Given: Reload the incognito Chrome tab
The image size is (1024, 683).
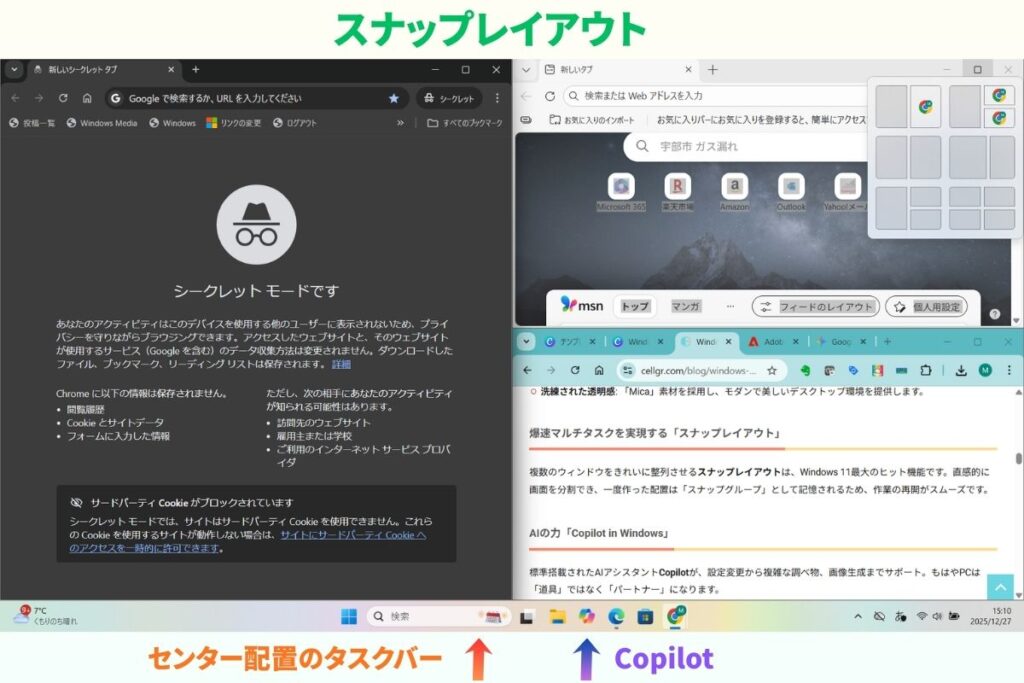Looking at the screenshot, I should [63, 99].
